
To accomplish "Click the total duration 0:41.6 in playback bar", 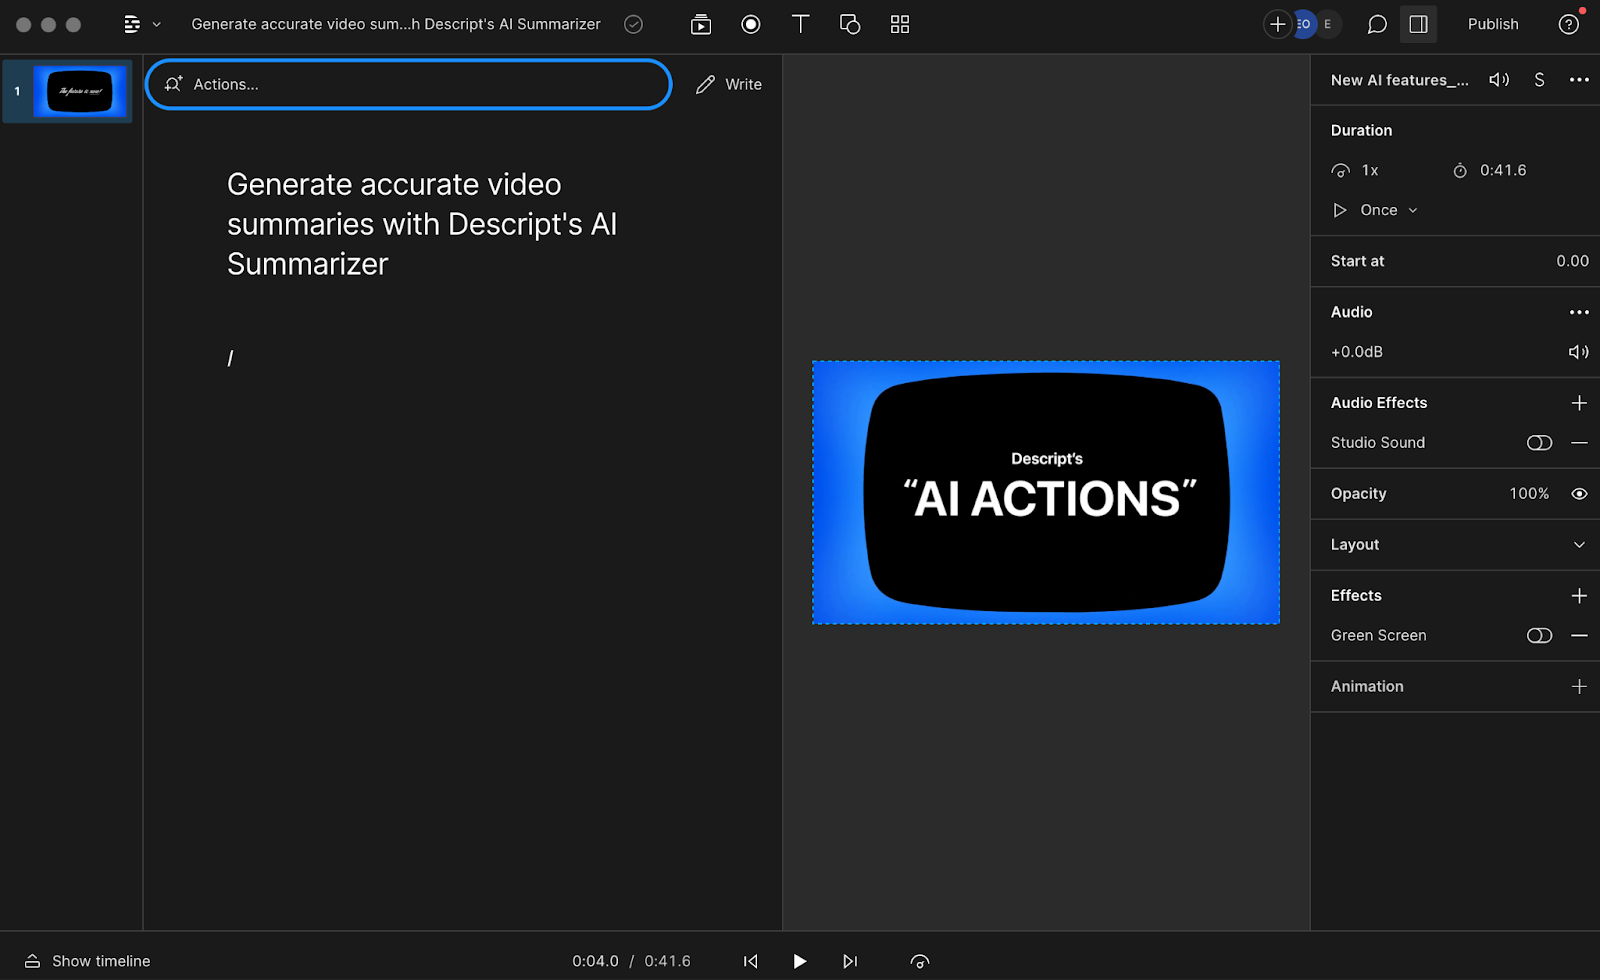I will point(667,961).
